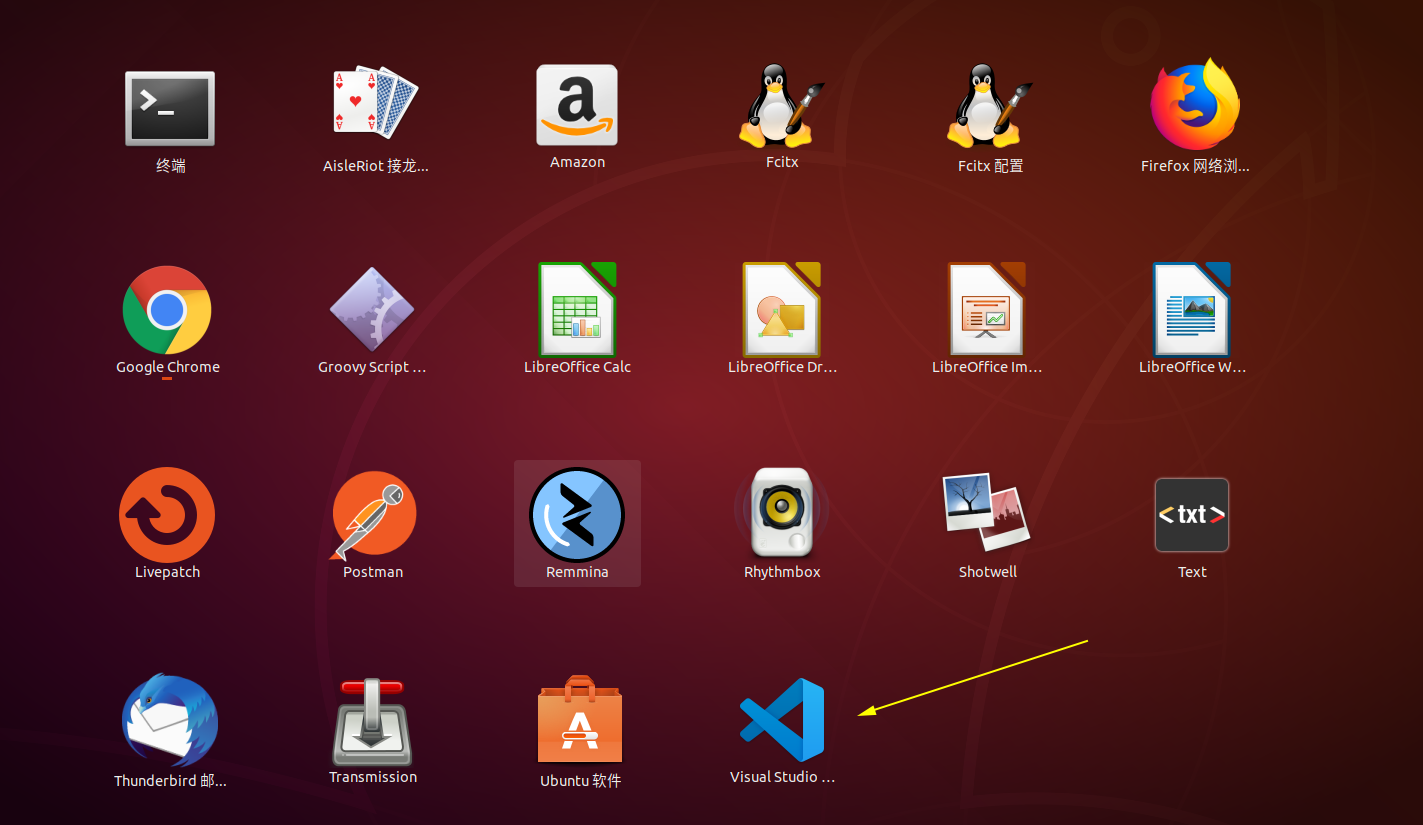Open Shotwell photo manager icon
This screenshot has width=1423, height=825.
click(987, 512)
